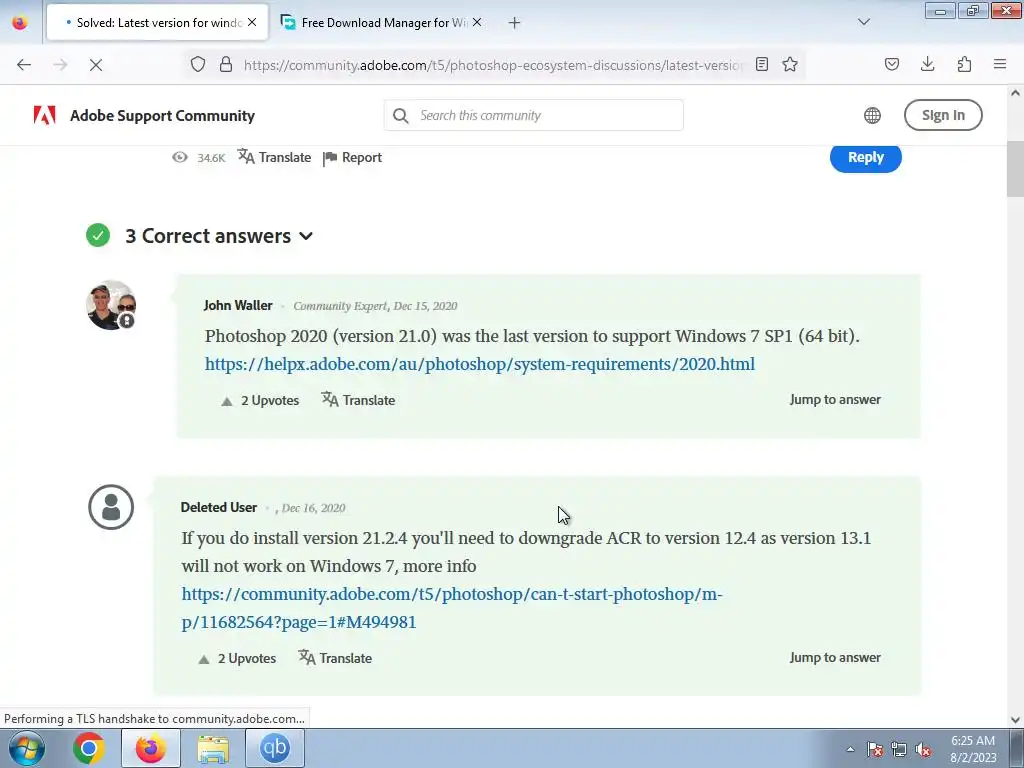
Task: Open the Firefox hamburger menu
Action: 1000,64
